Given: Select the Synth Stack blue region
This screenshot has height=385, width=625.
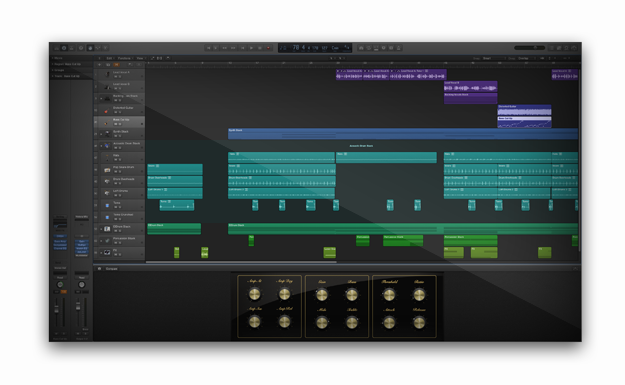Looking at the screenshot, I should pos(403,134).
